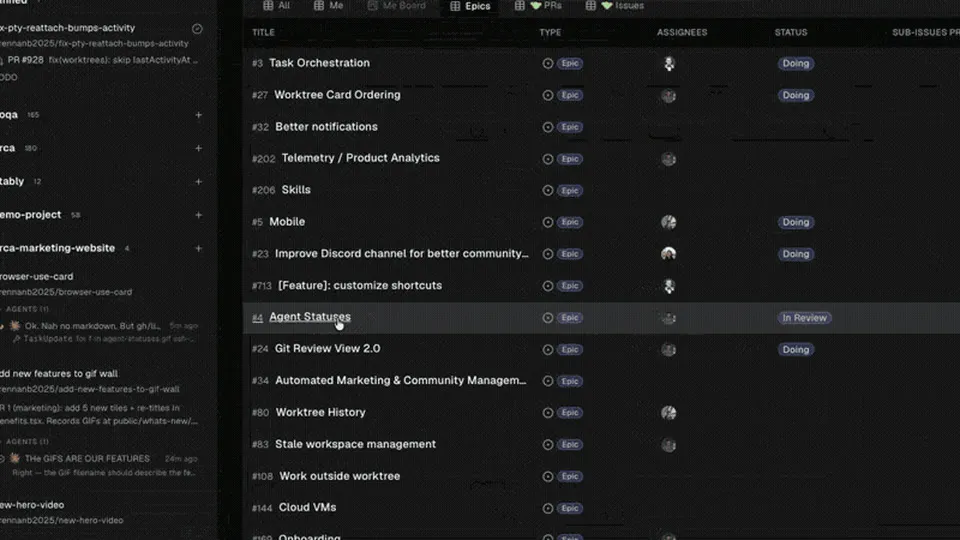This screenshot has width=960, height=540.
Task: Click the open-issue icon for Worktree Card Ordering
Action: [x=547, y=95]
